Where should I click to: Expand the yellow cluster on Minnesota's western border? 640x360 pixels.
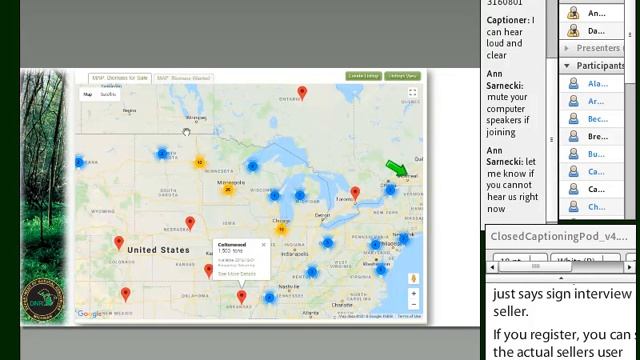(x=200, y=162)
